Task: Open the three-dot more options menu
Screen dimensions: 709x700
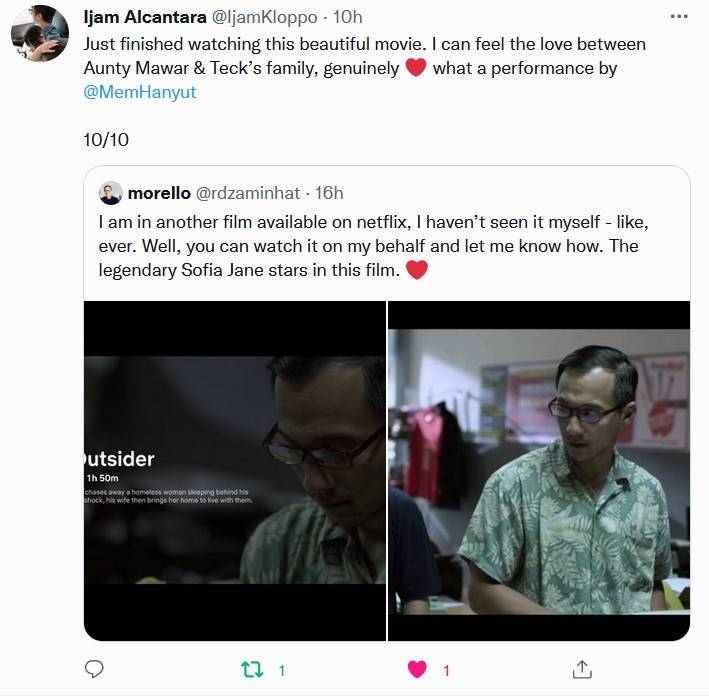Action: point(679,17)
